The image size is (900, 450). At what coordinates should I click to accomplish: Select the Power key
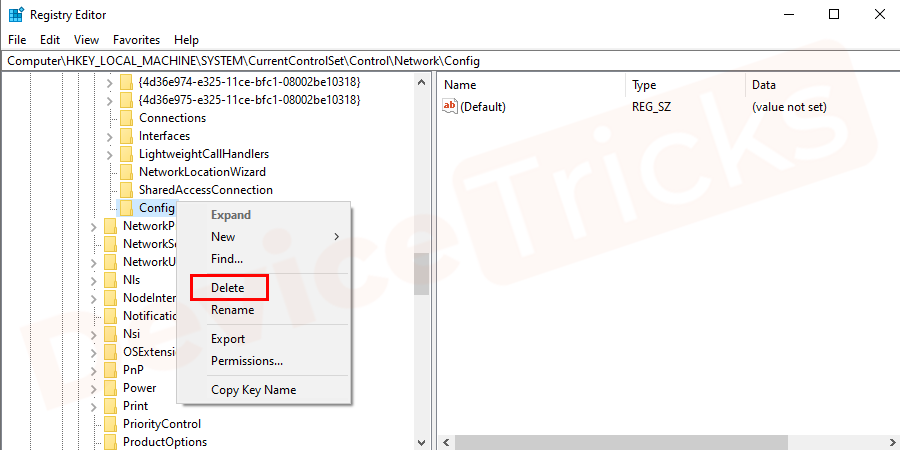click(x=139, y=388)
